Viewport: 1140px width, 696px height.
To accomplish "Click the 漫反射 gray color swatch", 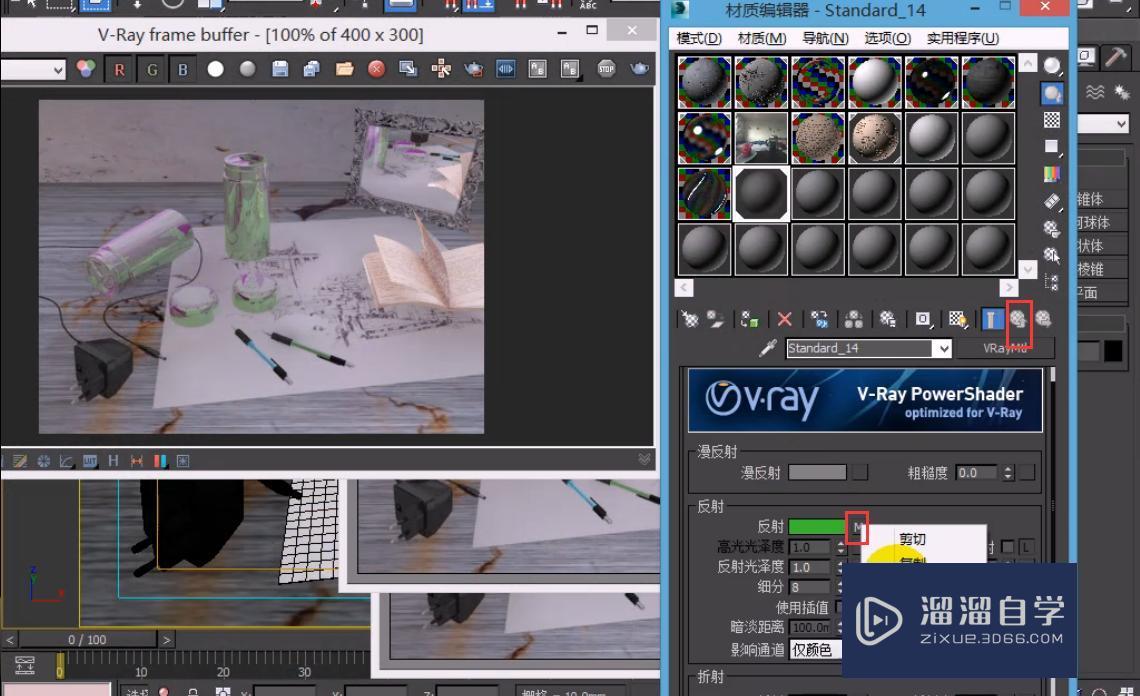I will pos(817,473).
